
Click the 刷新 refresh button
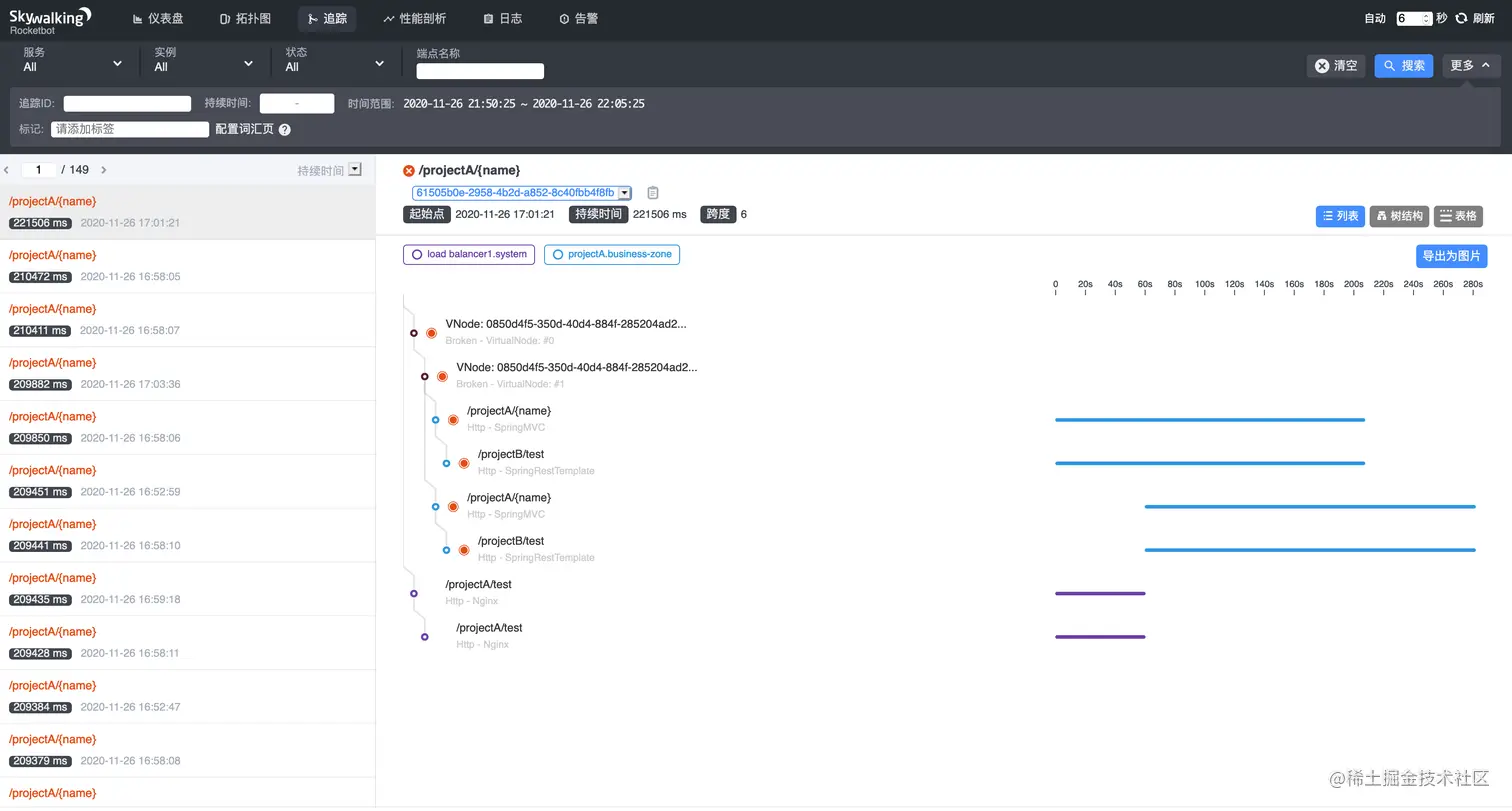1475,19
